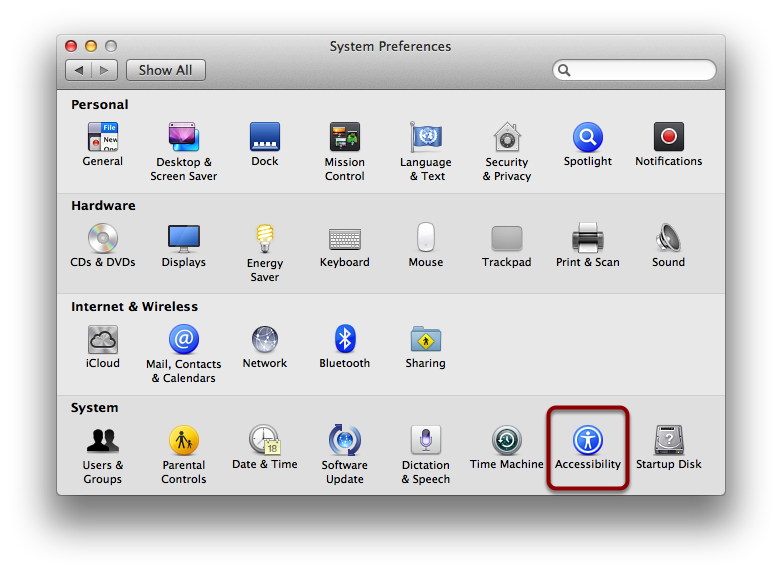Open the Keyboard preferences icon

tap(345, 239)
